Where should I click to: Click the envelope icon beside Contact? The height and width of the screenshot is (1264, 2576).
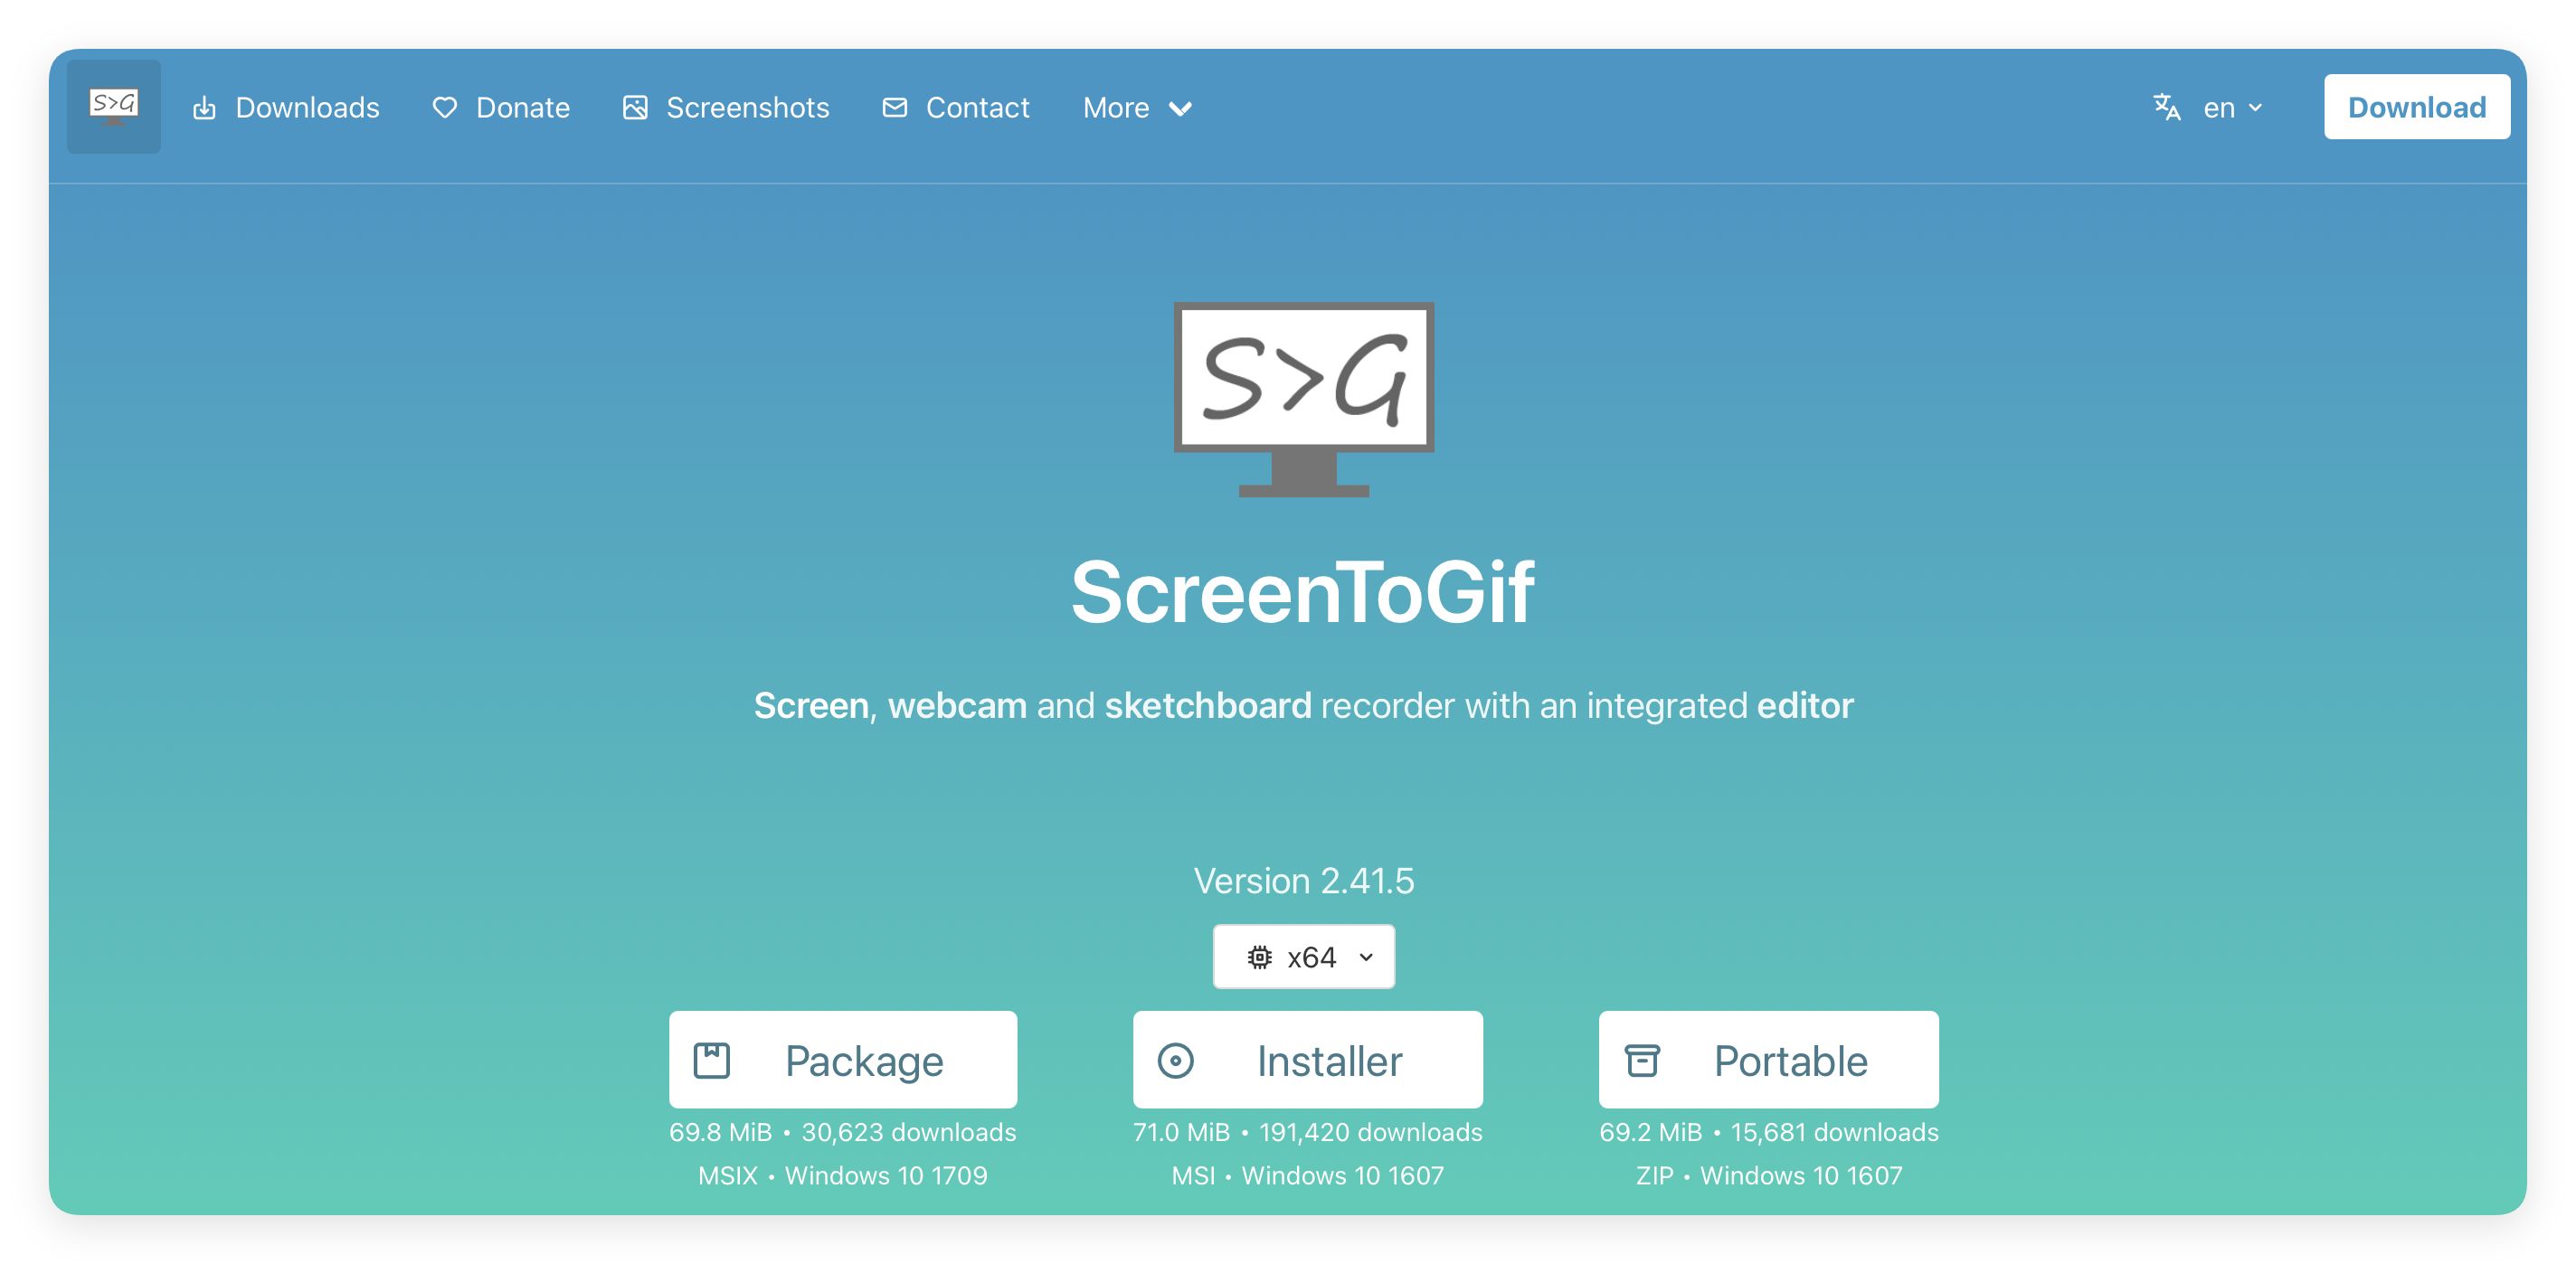894,107
